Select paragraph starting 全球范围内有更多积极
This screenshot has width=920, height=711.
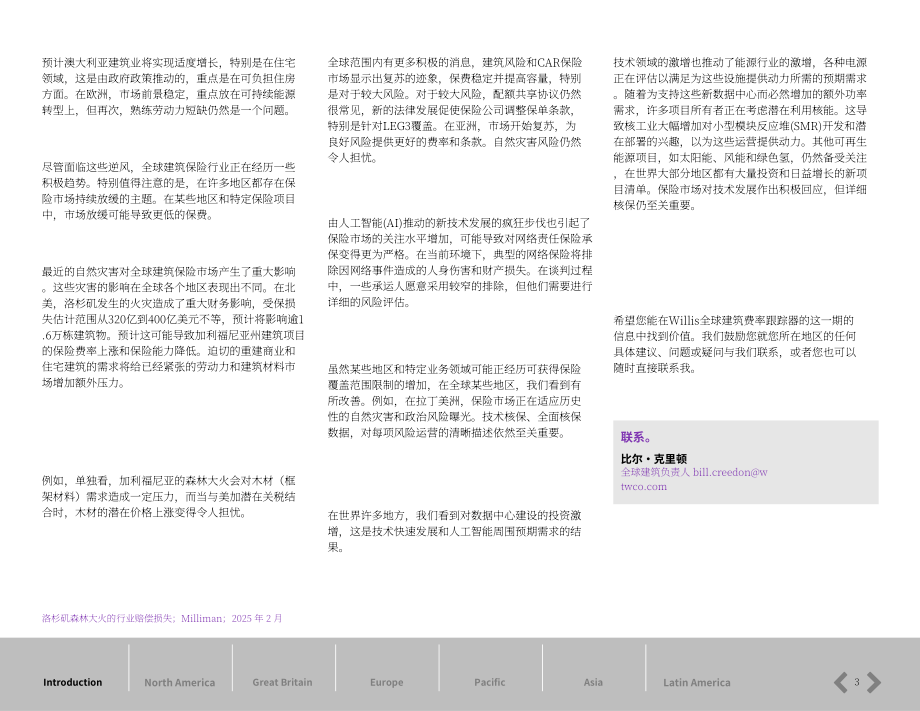(x=455, y=110)
